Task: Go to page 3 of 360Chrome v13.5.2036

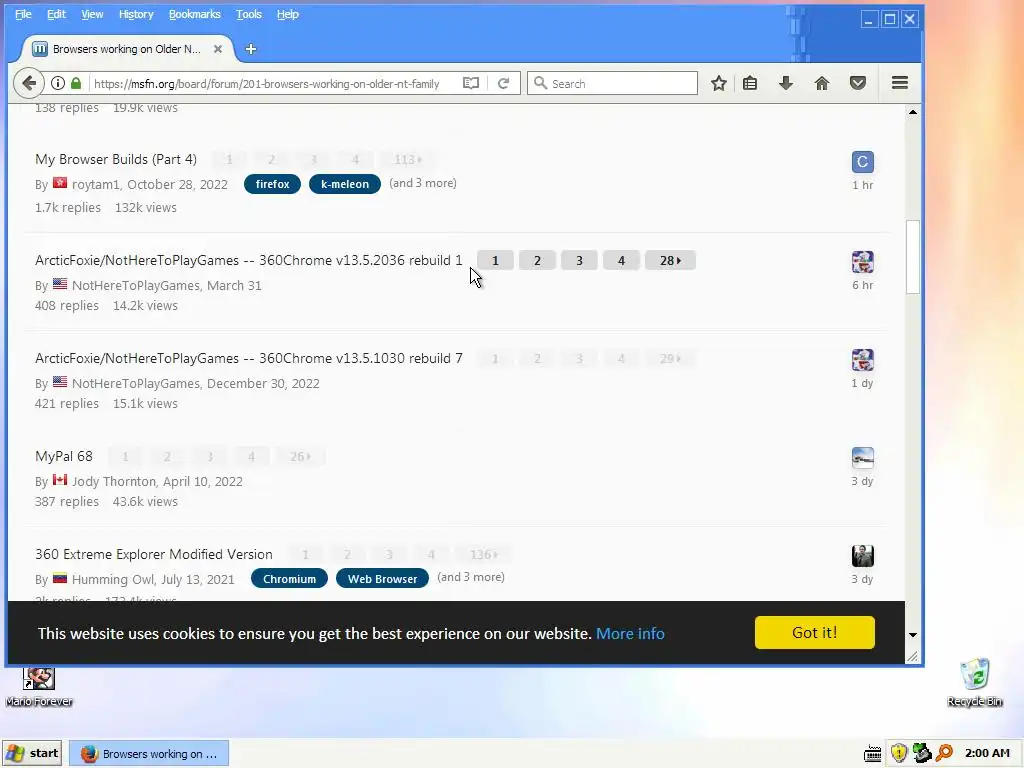Action: [579, 261]
